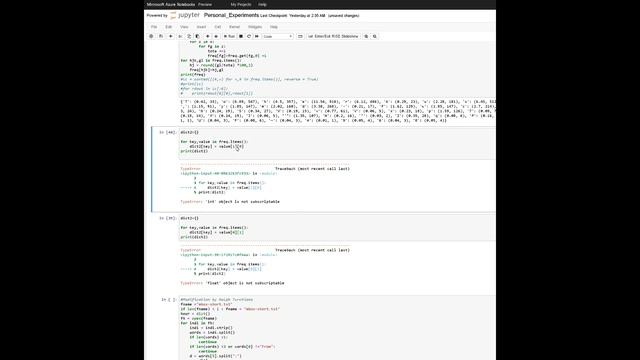
Task: Click inside the In [39] code editor
Action: point(337,228)
